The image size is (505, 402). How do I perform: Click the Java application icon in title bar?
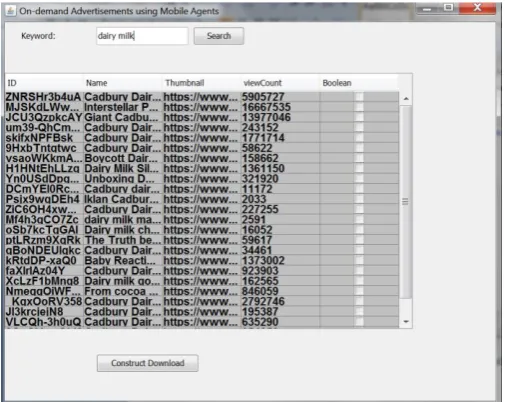point(10,11)
